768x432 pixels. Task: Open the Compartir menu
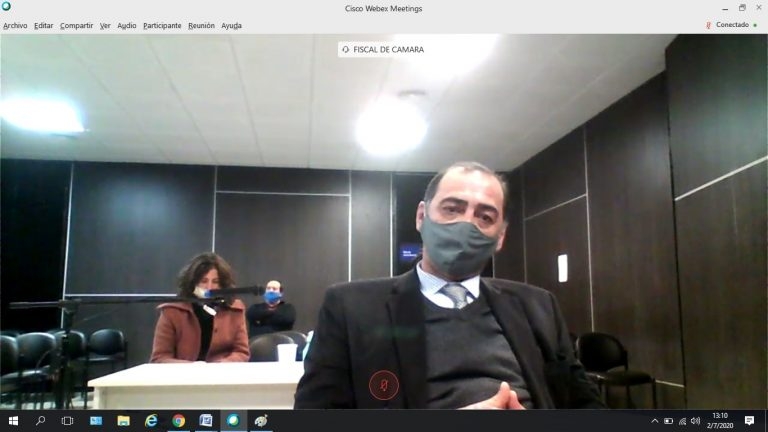76,25
